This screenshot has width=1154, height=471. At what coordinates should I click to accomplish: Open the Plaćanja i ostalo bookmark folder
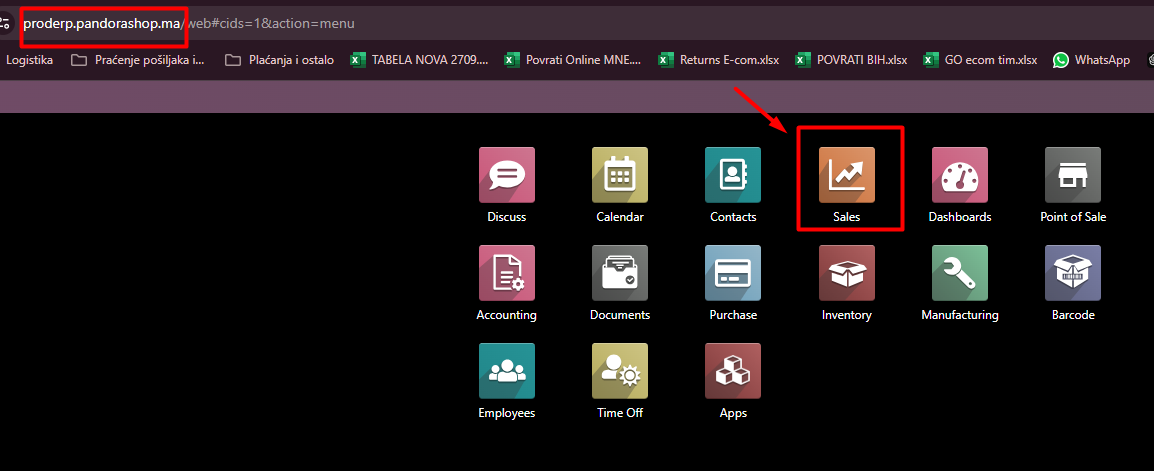pyautogui.click(x=279, y=60)
